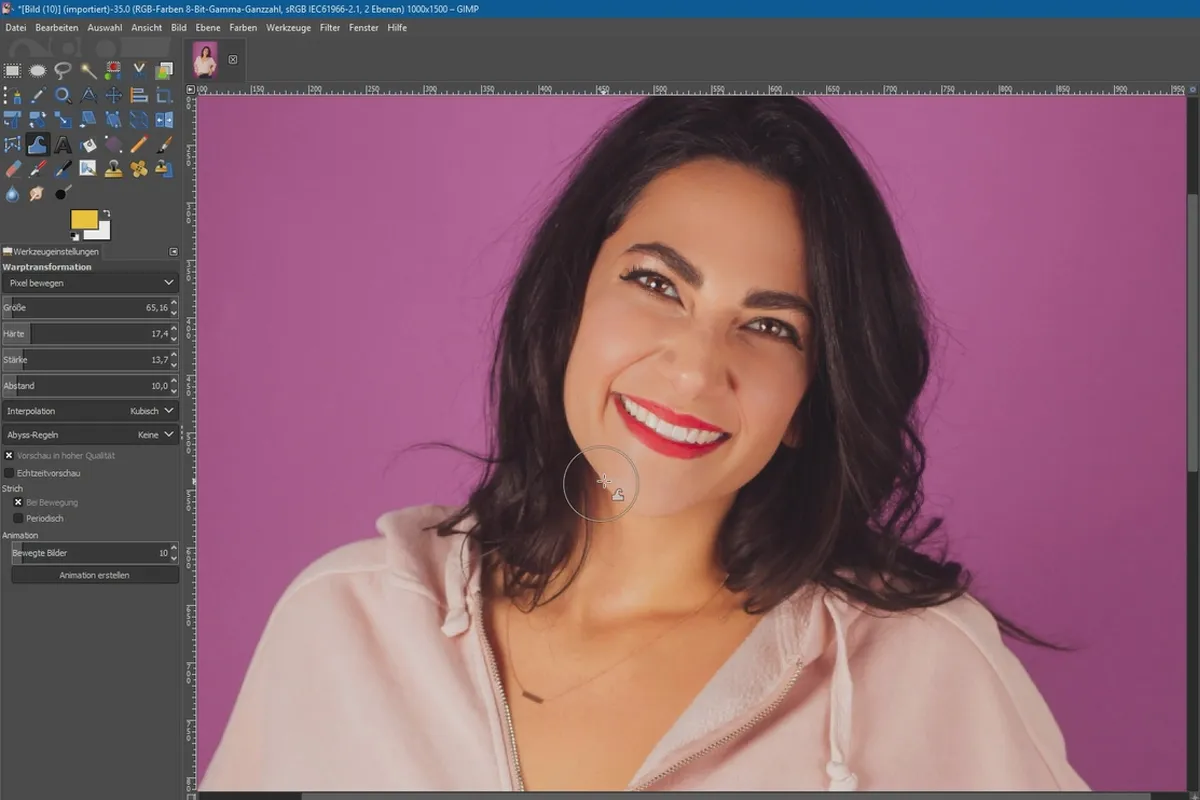The image size is (1200, 800).
Task: Select the Smudge finger tool
Action: pyautogui.click(x=38, y=194)
